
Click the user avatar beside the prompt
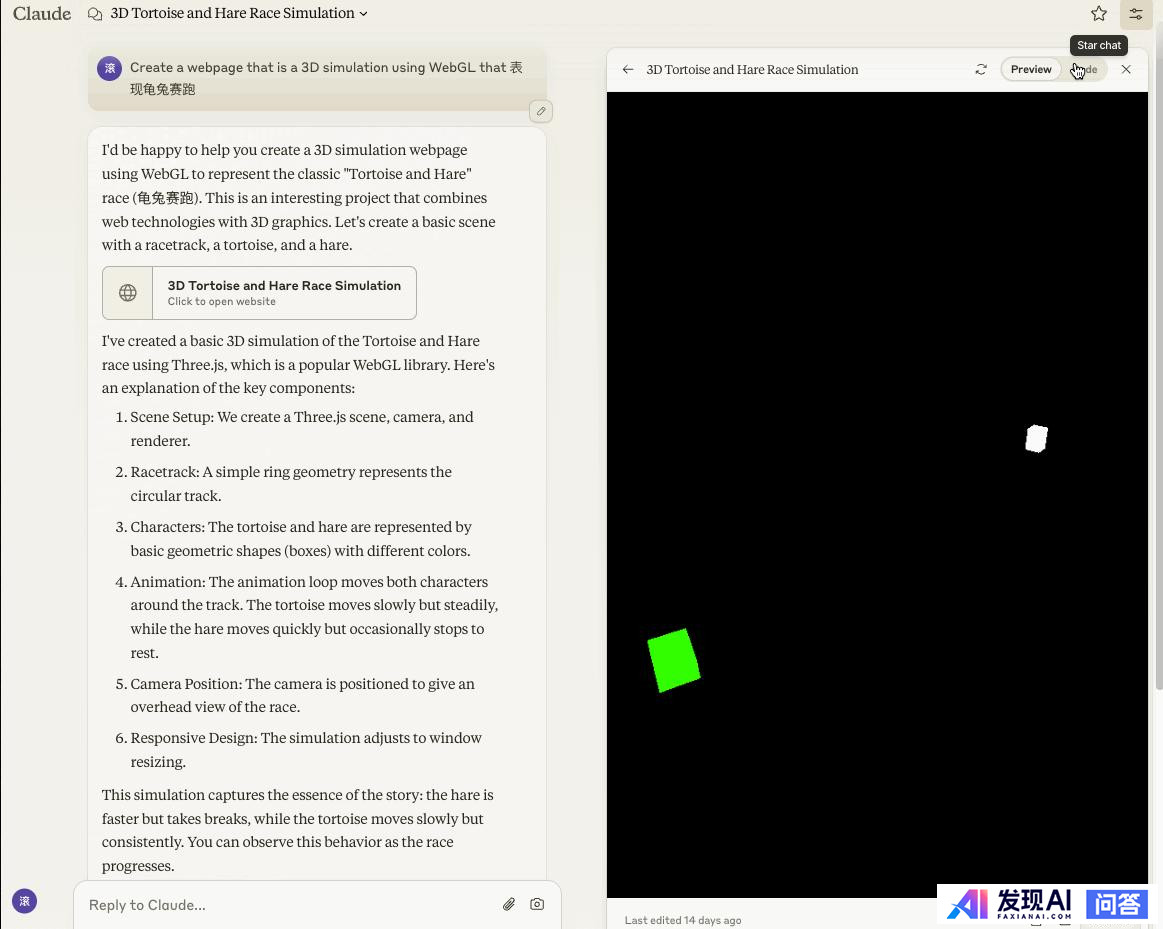pos(109,68)
